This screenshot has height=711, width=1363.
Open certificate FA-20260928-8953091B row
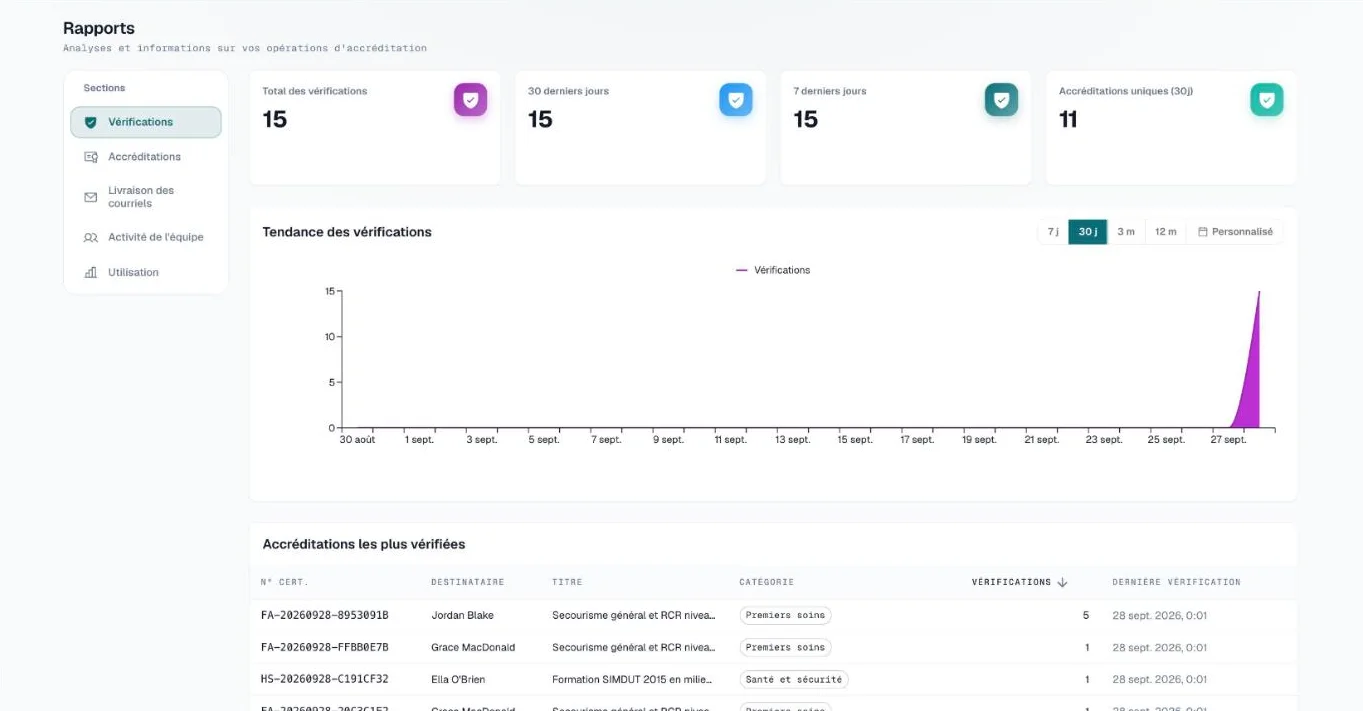[x=773, y=615]
